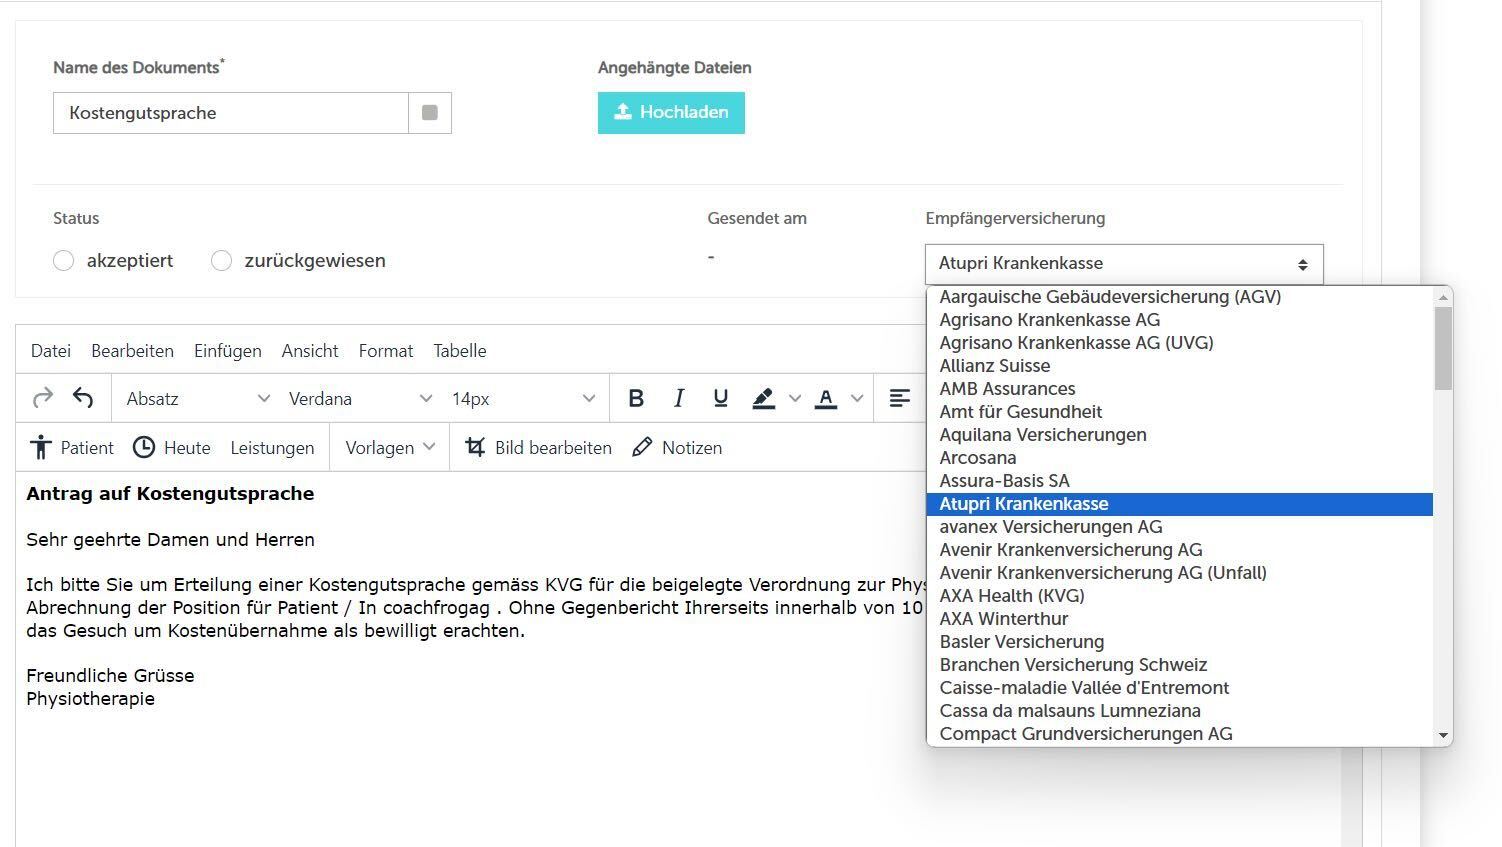The height and width of the screenshot is (847, 1502).
Task: Insert today's date with Heute
Action: coord(172,448)
